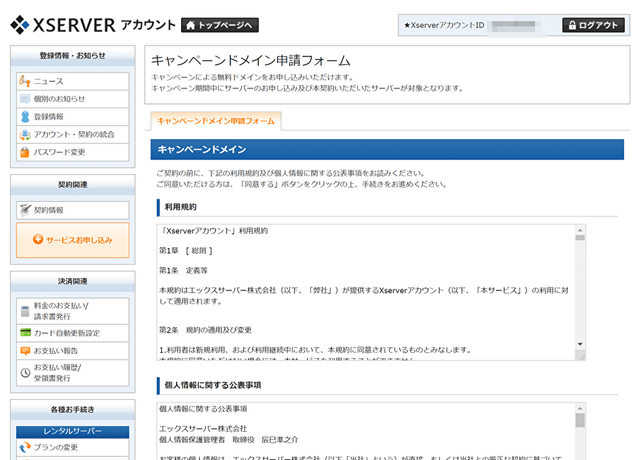Click the contract icon beside 契約情報
640x460 pixels.
(x=25, y=210)
